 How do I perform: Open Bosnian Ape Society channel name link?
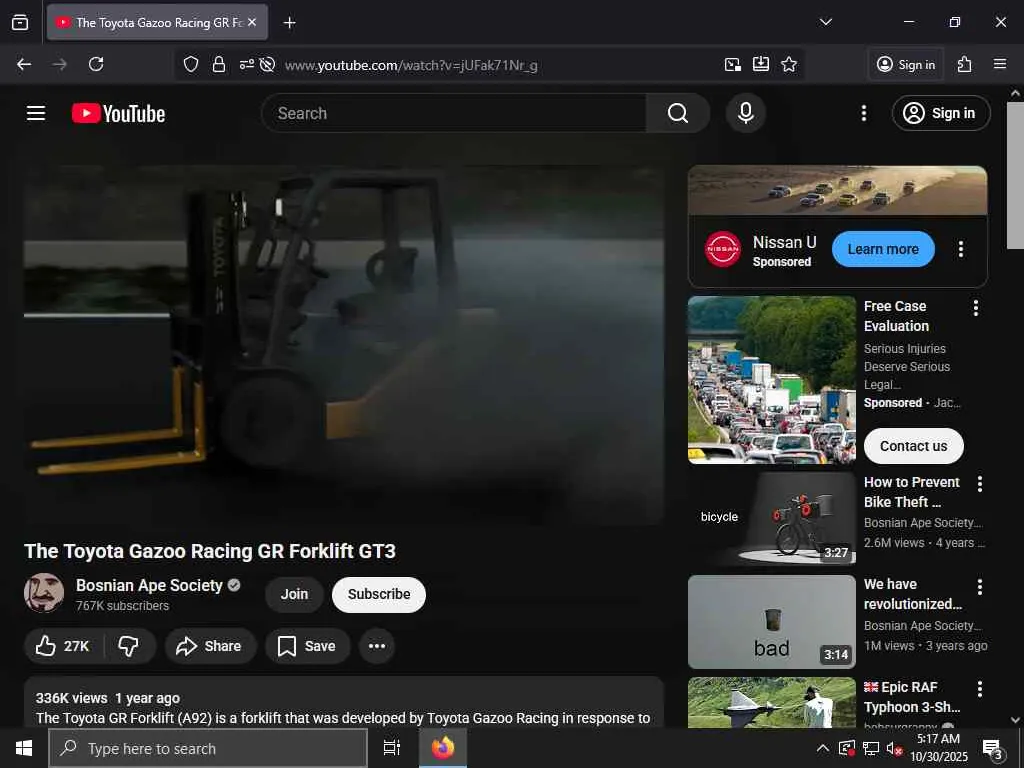pos(149,585)
